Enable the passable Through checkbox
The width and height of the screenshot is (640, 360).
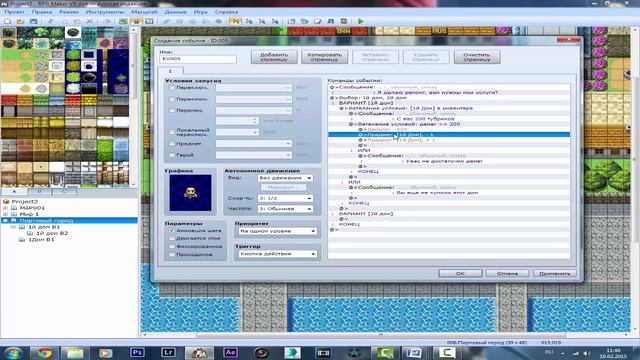172,254
